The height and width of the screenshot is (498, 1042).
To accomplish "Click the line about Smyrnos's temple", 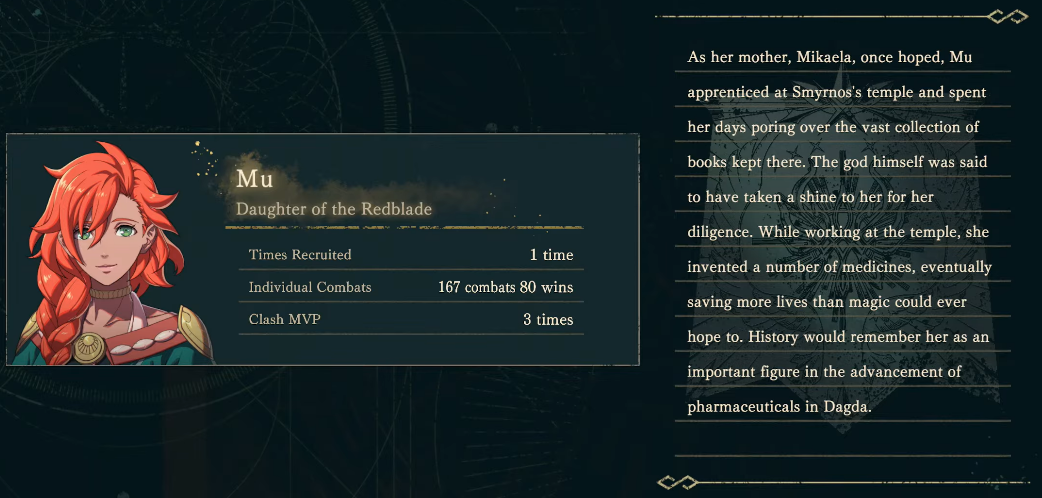I will pos(837,92).
